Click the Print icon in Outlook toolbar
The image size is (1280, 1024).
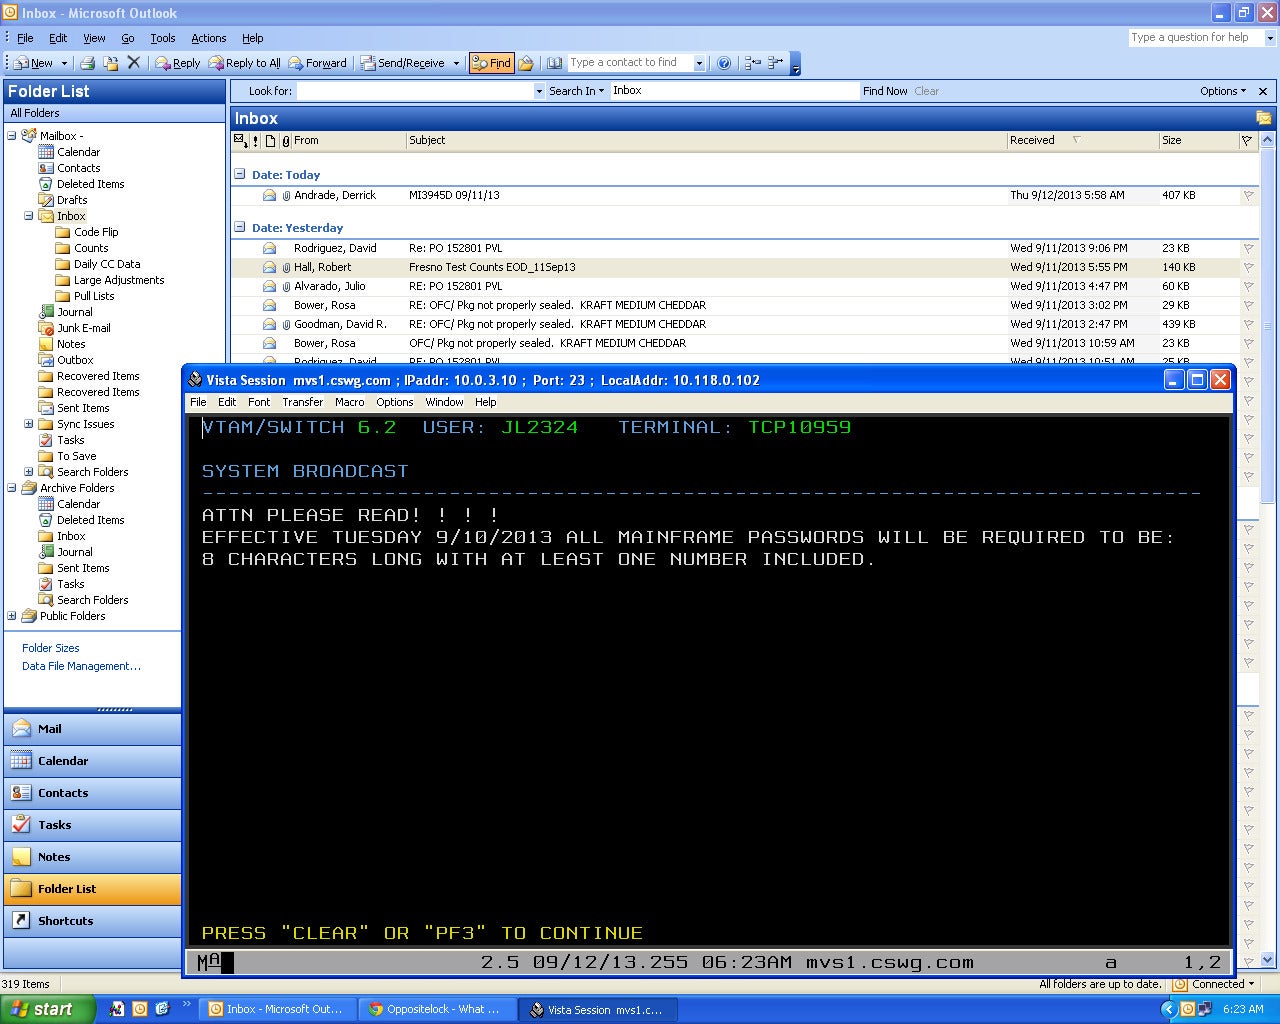87,63
